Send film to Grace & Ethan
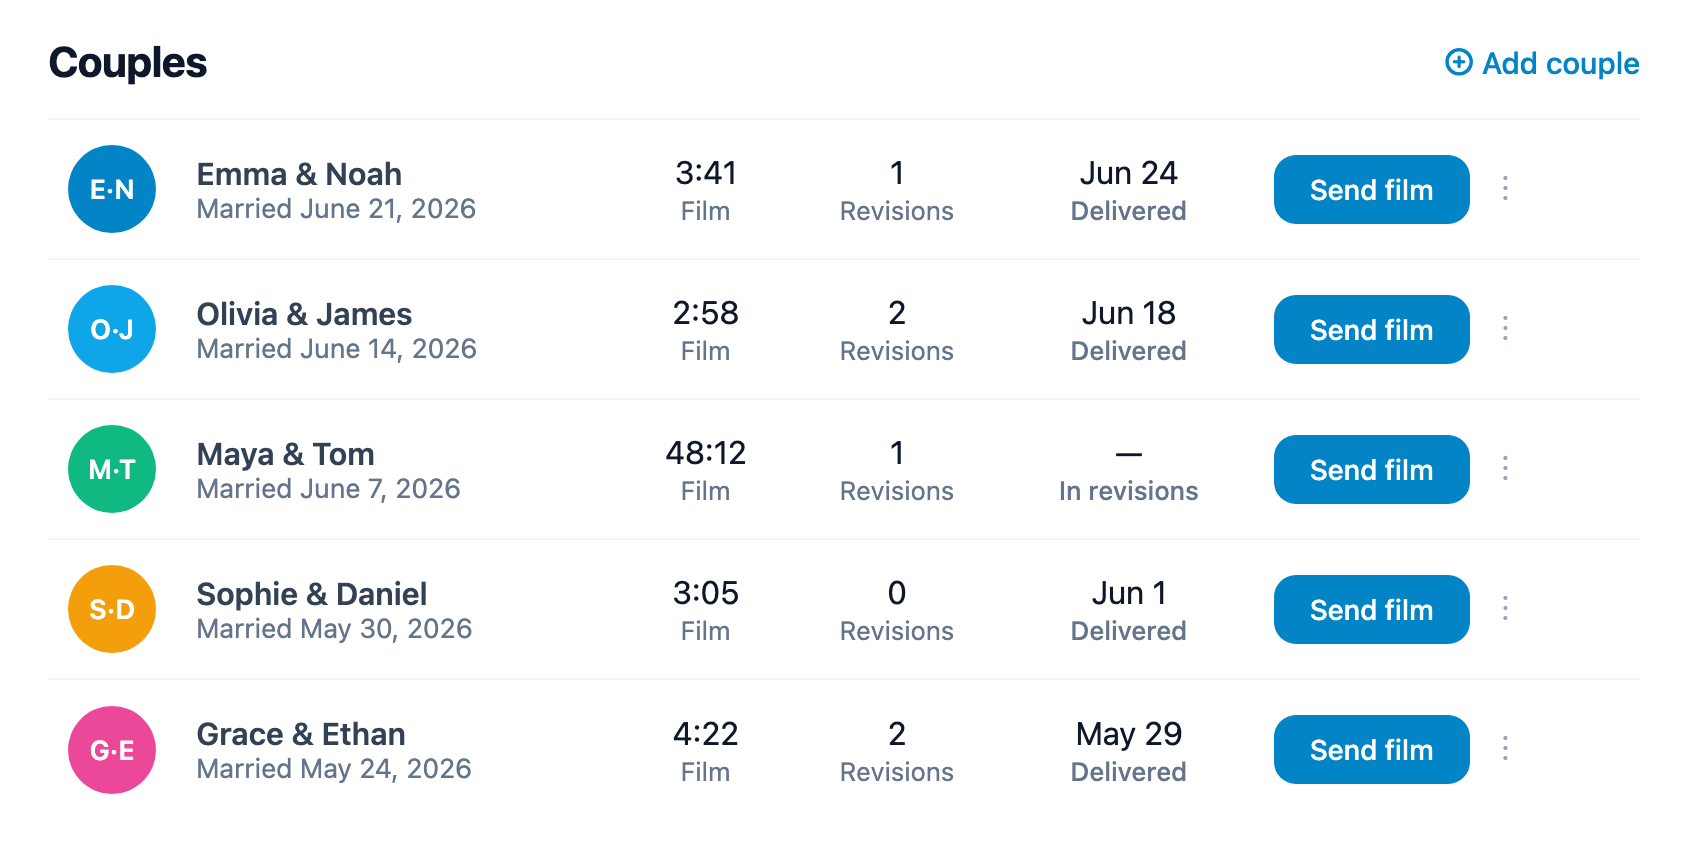This screenshot has height=856, width=1688. (1371, 749)
